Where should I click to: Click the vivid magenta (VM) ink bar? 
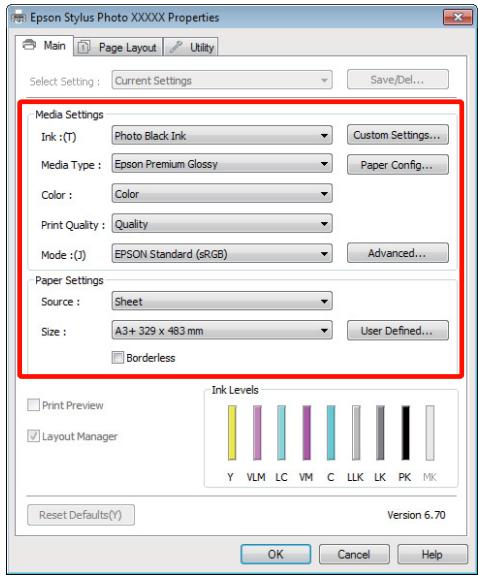[x=307, y=433]
